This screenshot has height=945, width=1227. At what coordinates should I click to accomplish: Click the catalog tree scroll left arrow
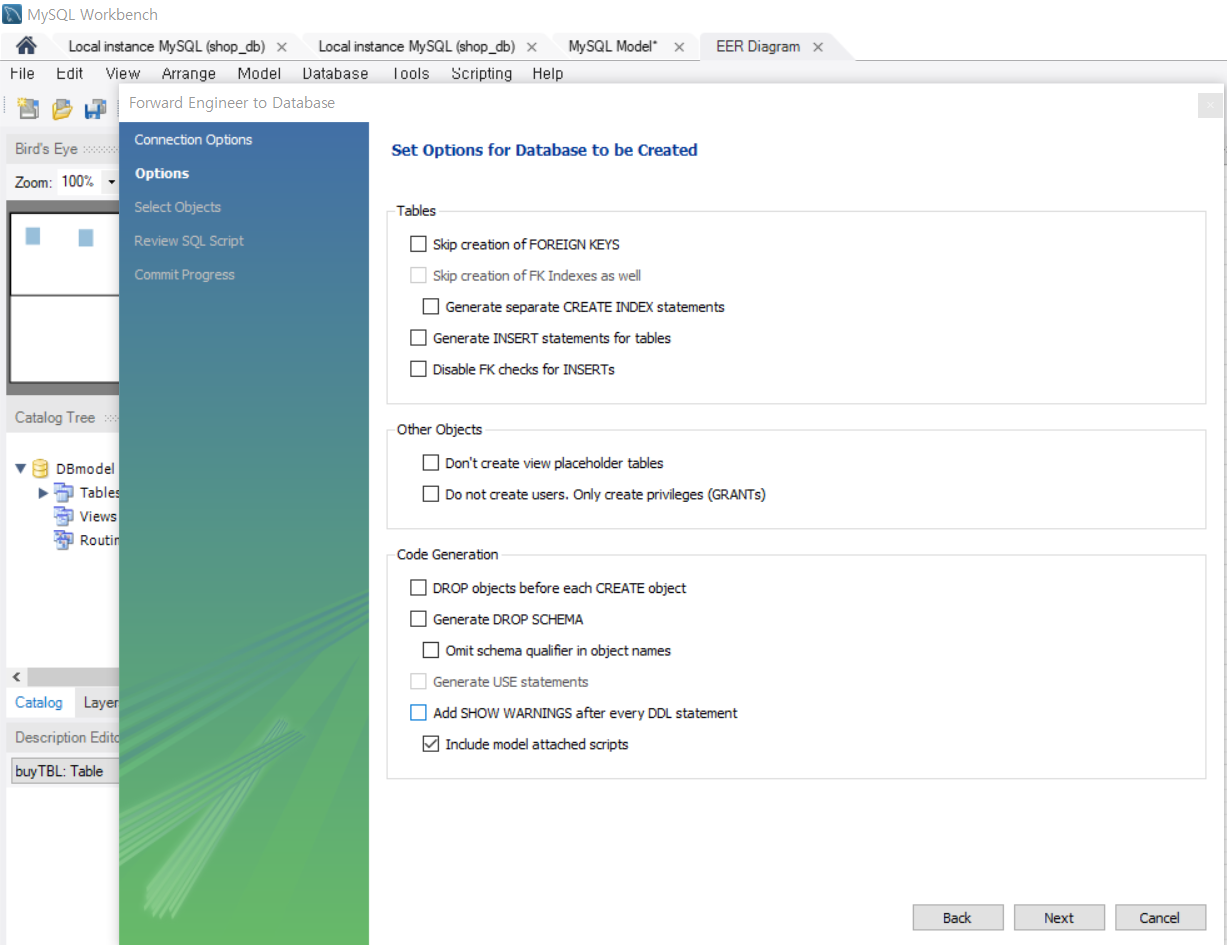point(17,678)
